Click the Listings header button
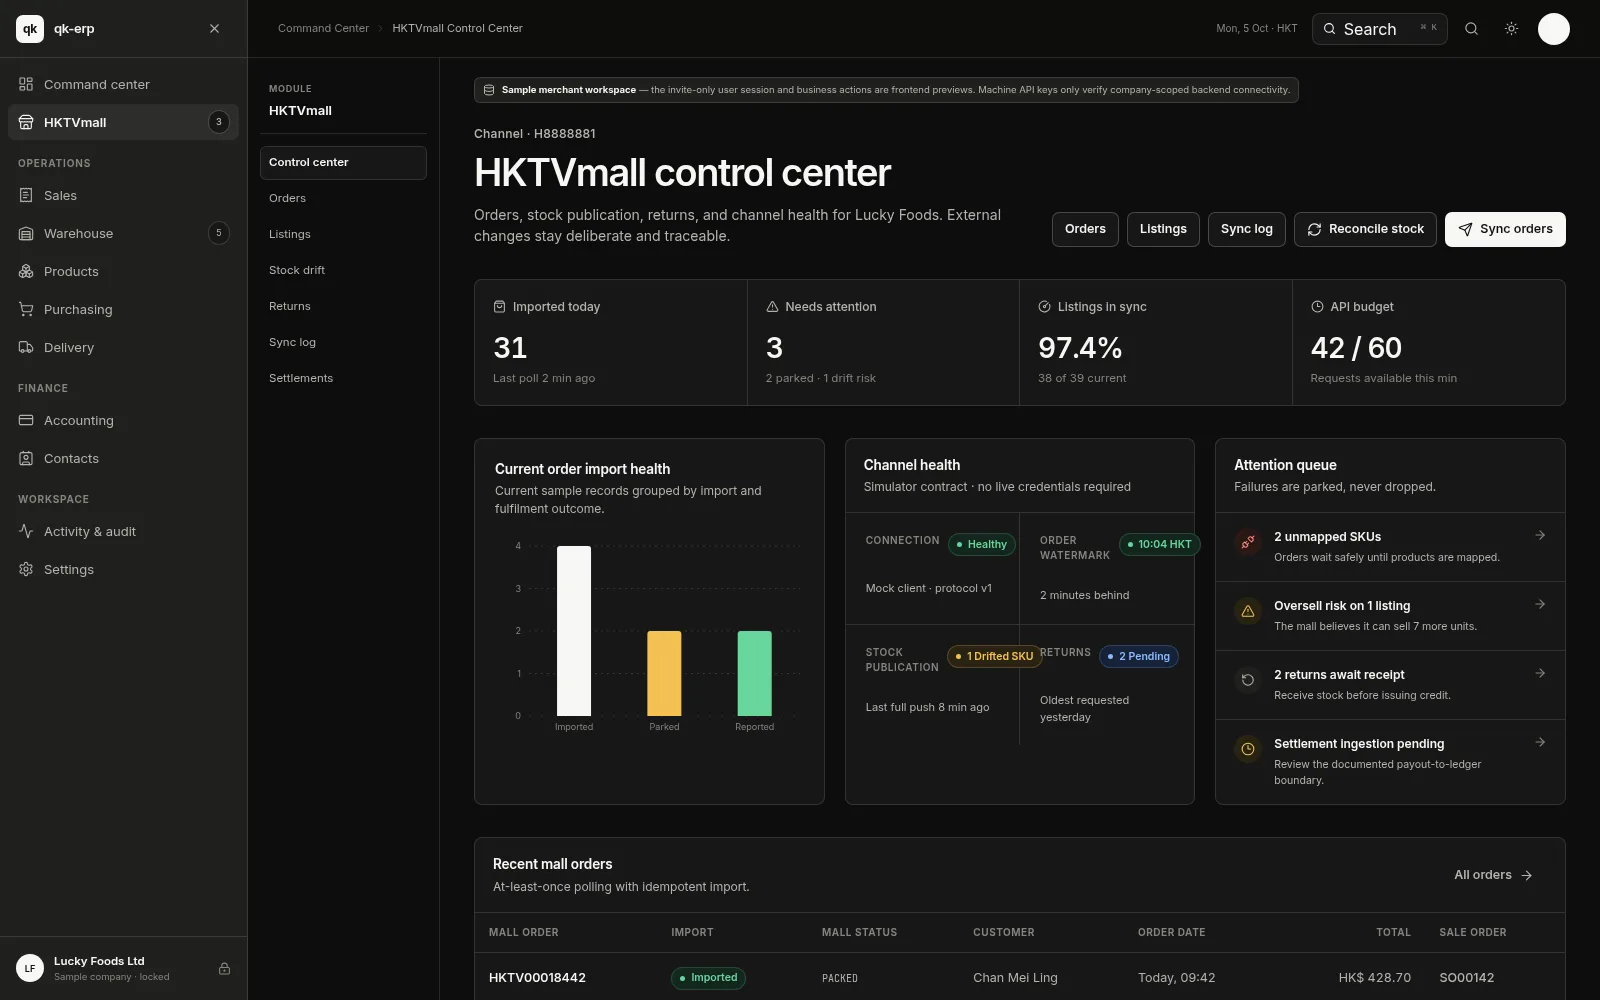This screenshot has width=1600, height=1000. pyautogui.click(x=1163, y=229)
